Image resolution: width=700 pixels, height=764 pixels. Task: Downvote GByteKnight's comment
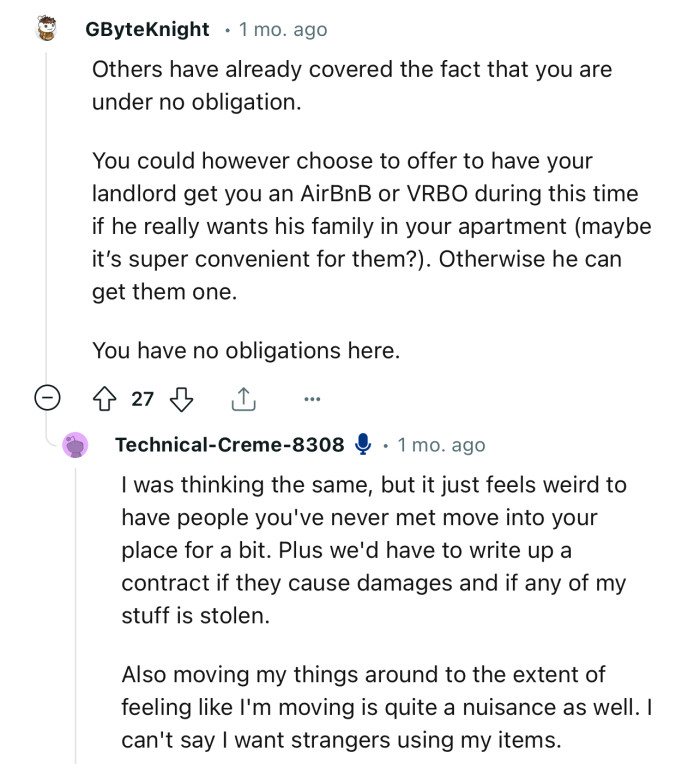(x=181, y=399)
